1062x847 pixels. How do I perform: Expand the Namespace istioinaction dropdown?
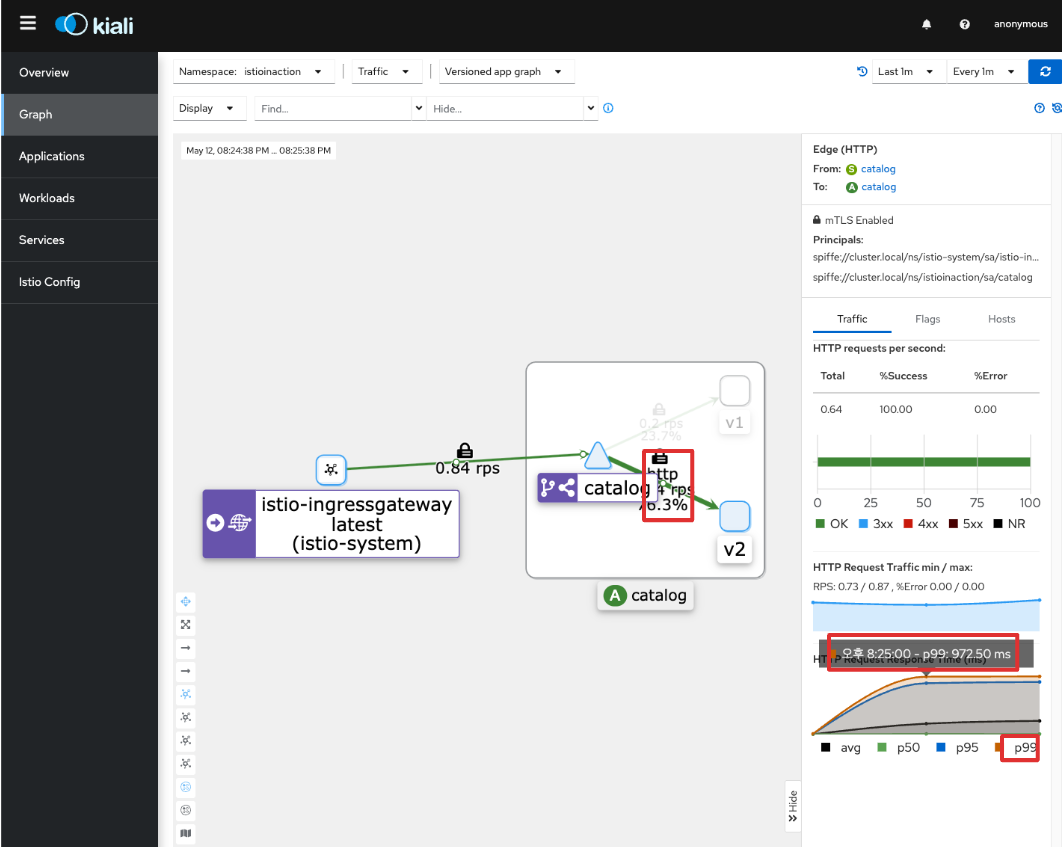(x=254, y=72)
